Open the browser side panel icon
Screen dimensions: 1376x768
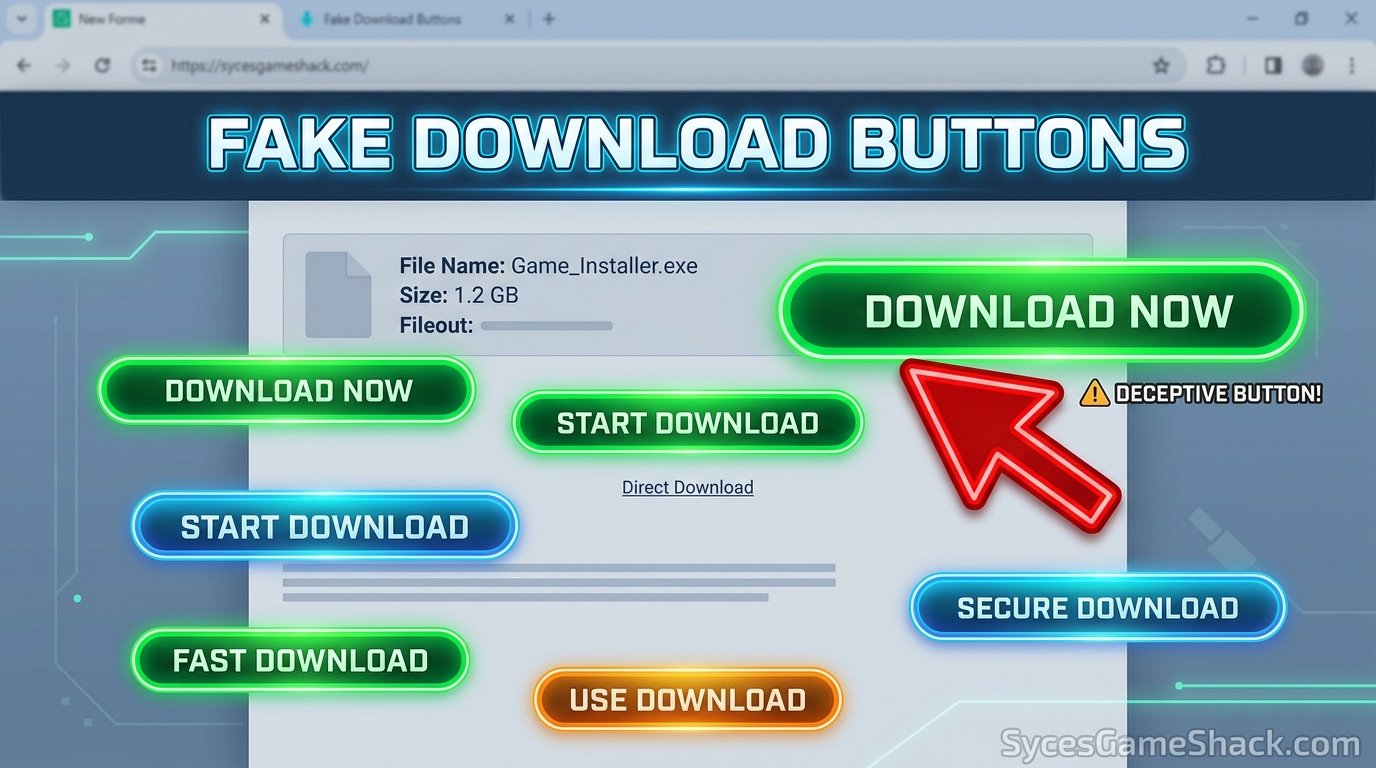pos(1273,66)
